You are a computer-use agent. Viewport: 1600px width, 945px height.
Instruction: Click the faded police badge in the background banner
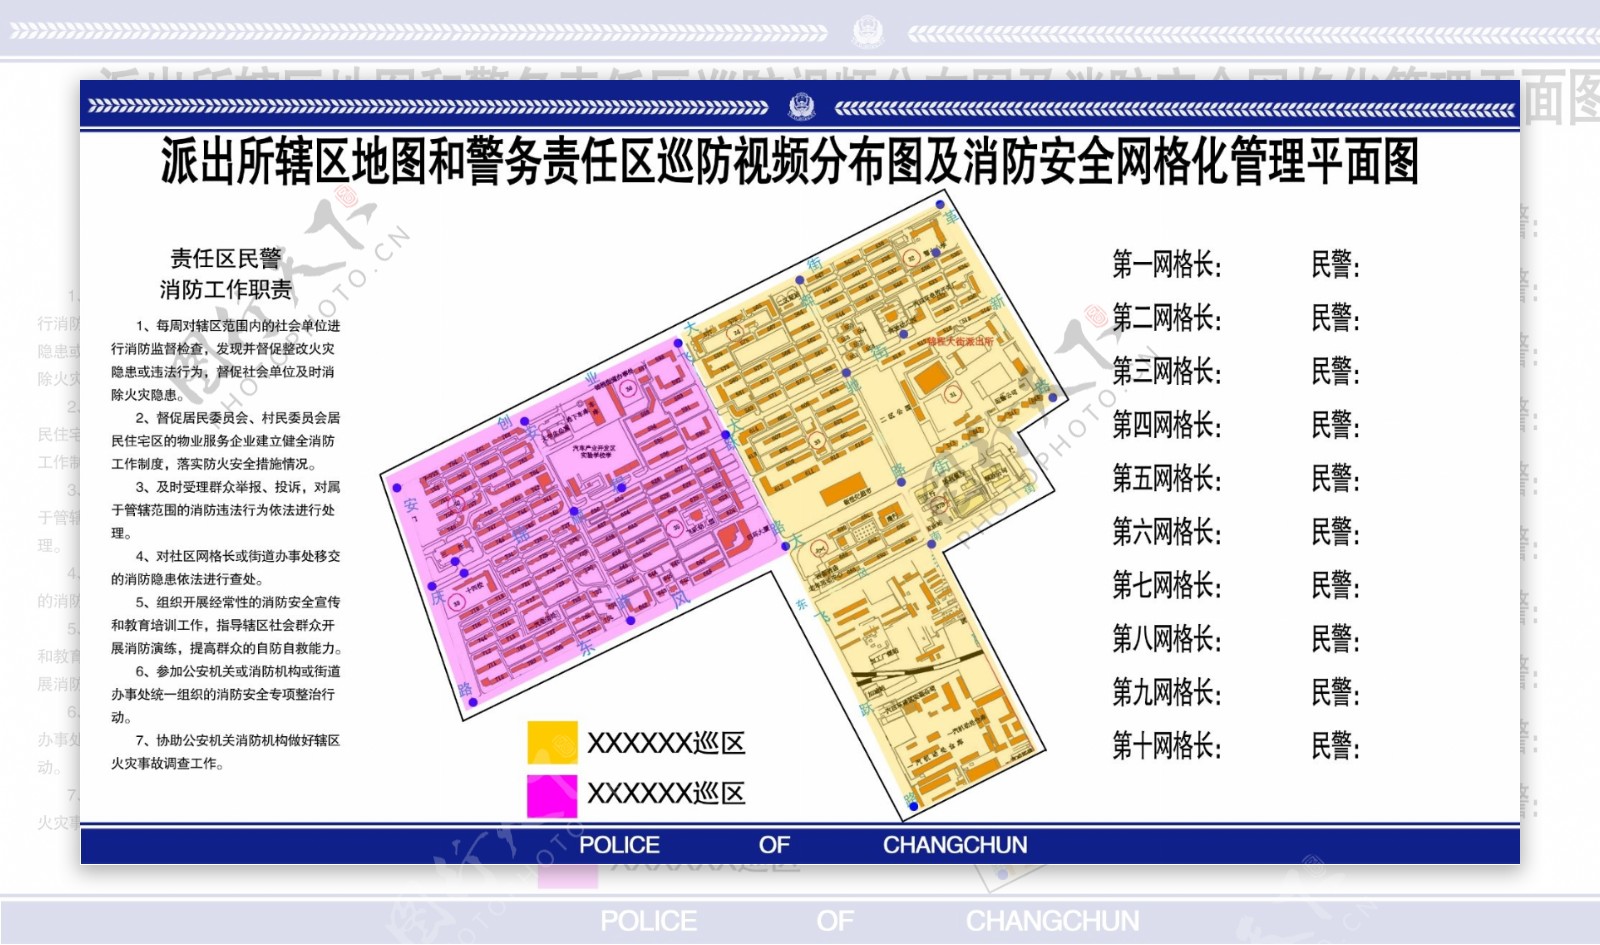coord(868,33)
